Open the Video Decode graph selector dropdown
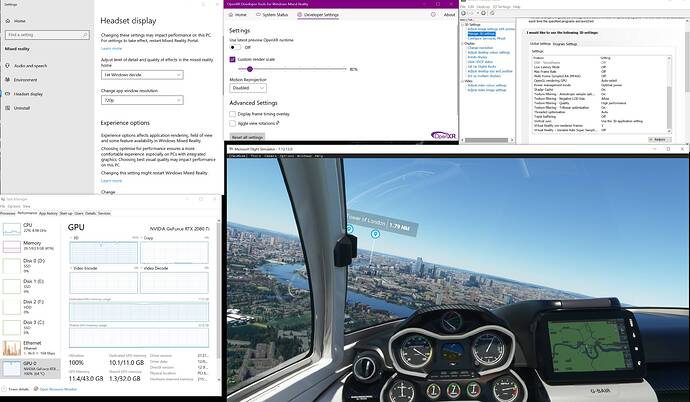Screen dimensions: 690x402 154,268
